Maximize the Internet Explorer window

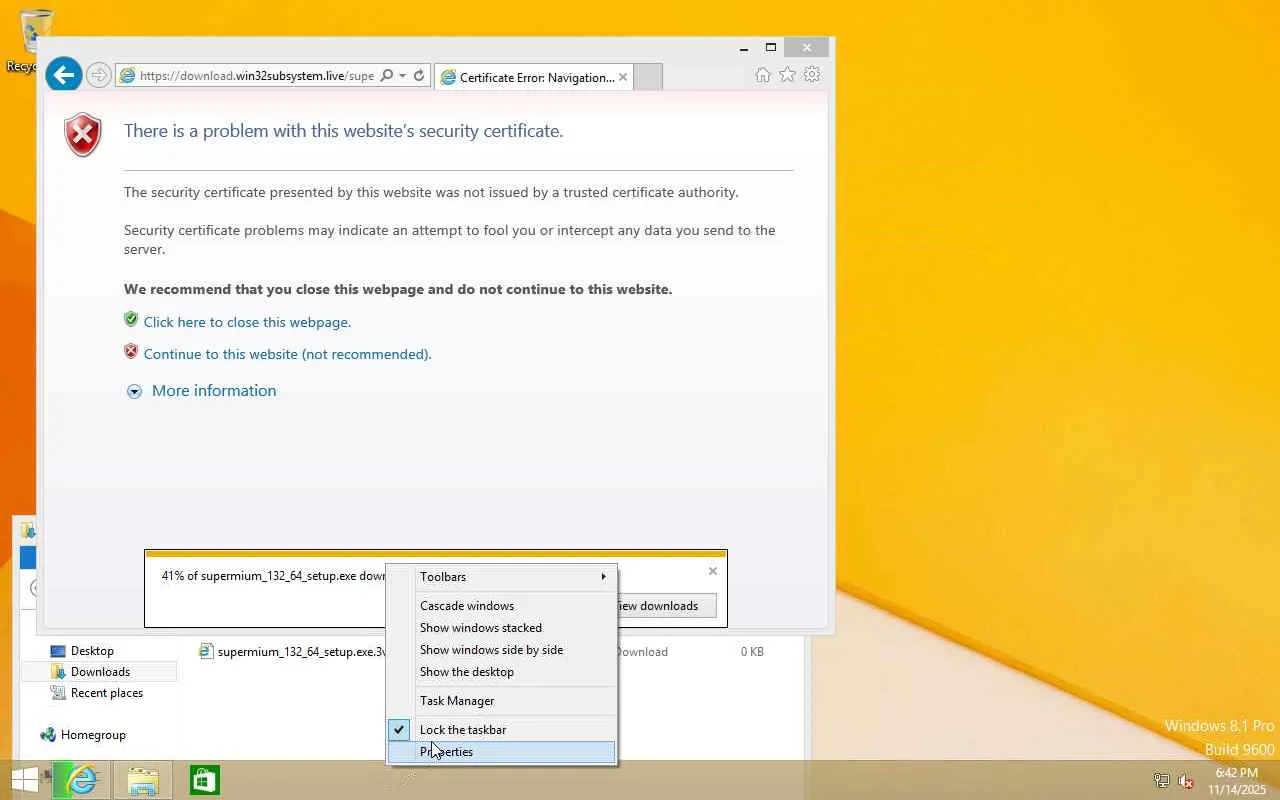(771, 47)
